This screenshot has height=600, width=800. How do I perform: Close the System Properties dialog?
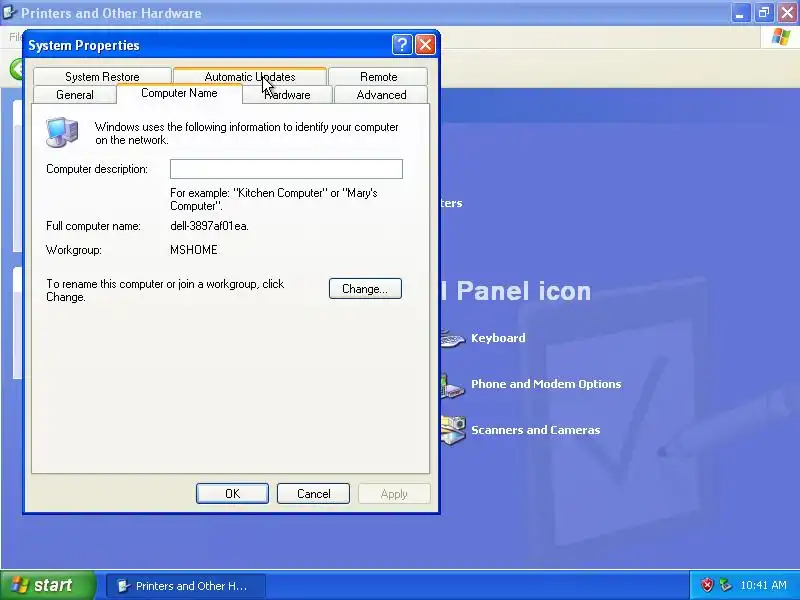pos(425,45)
